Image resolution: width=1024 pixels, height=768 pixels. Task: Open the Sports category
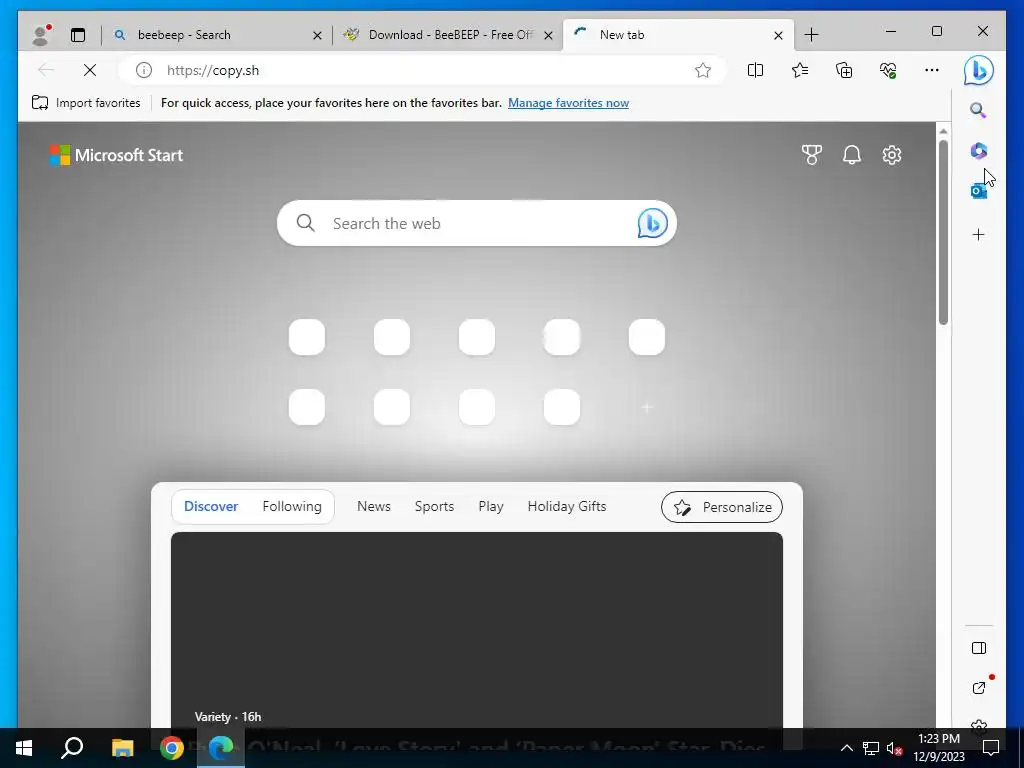[x=434, y=506]
